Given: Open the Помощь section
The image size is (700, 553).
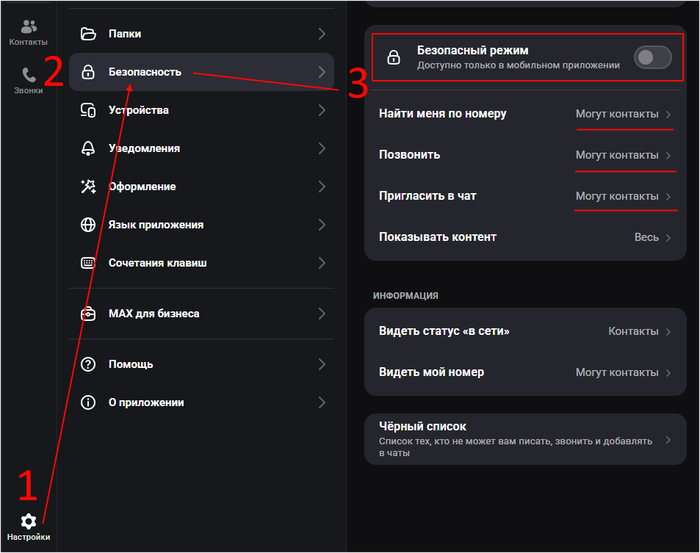Looking at the screenshot, I should pyautogui.click(x=201, y=364).
